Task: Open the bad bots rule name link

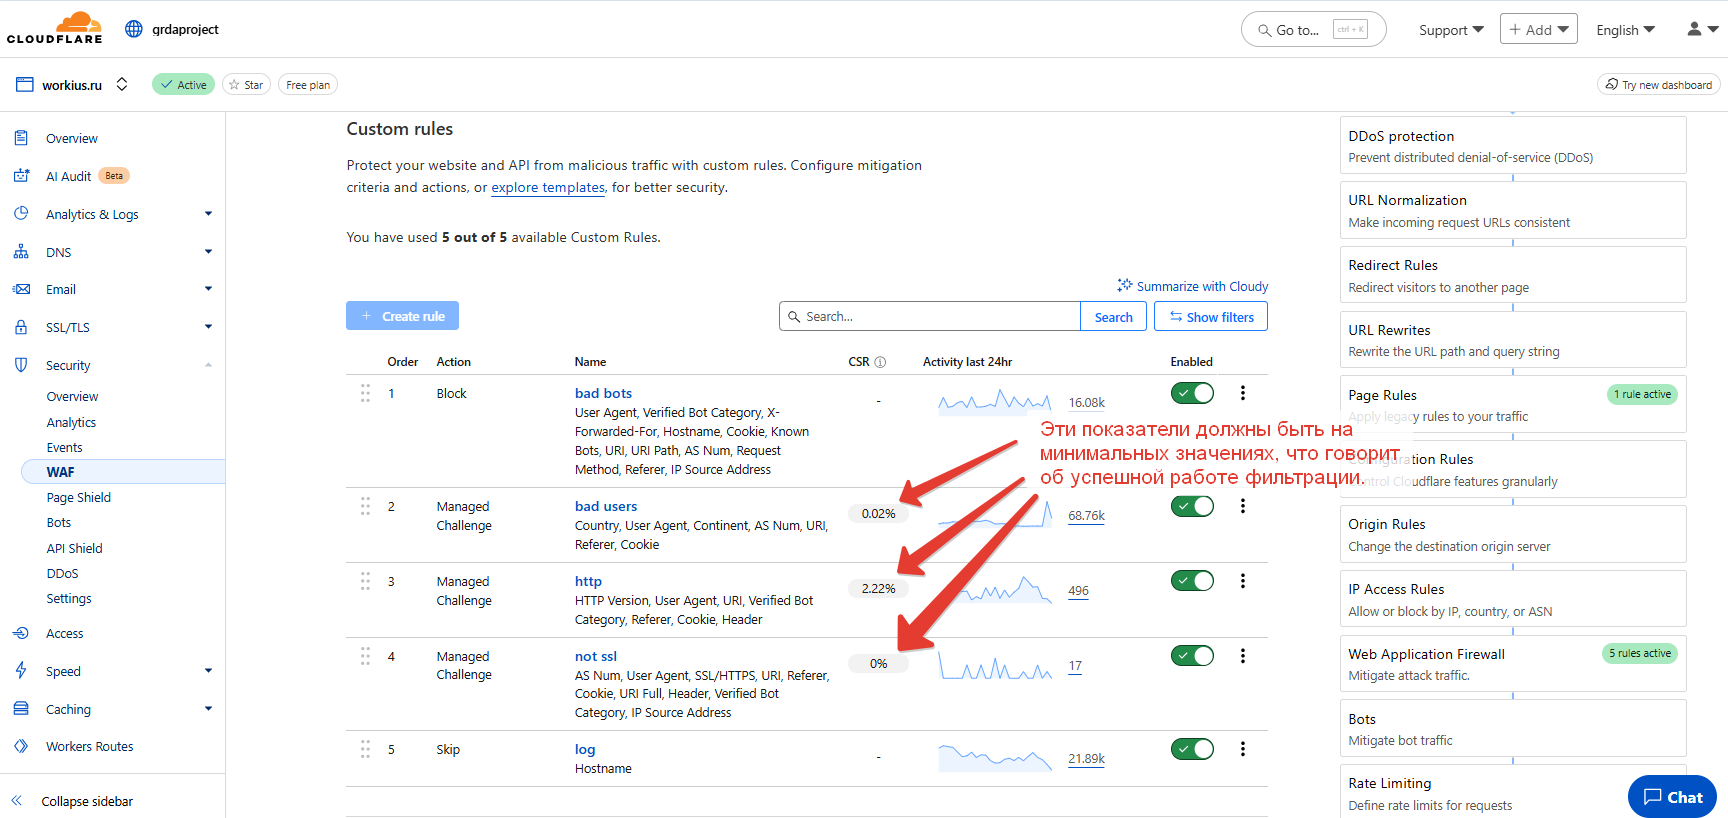Action: coord(603,393)
